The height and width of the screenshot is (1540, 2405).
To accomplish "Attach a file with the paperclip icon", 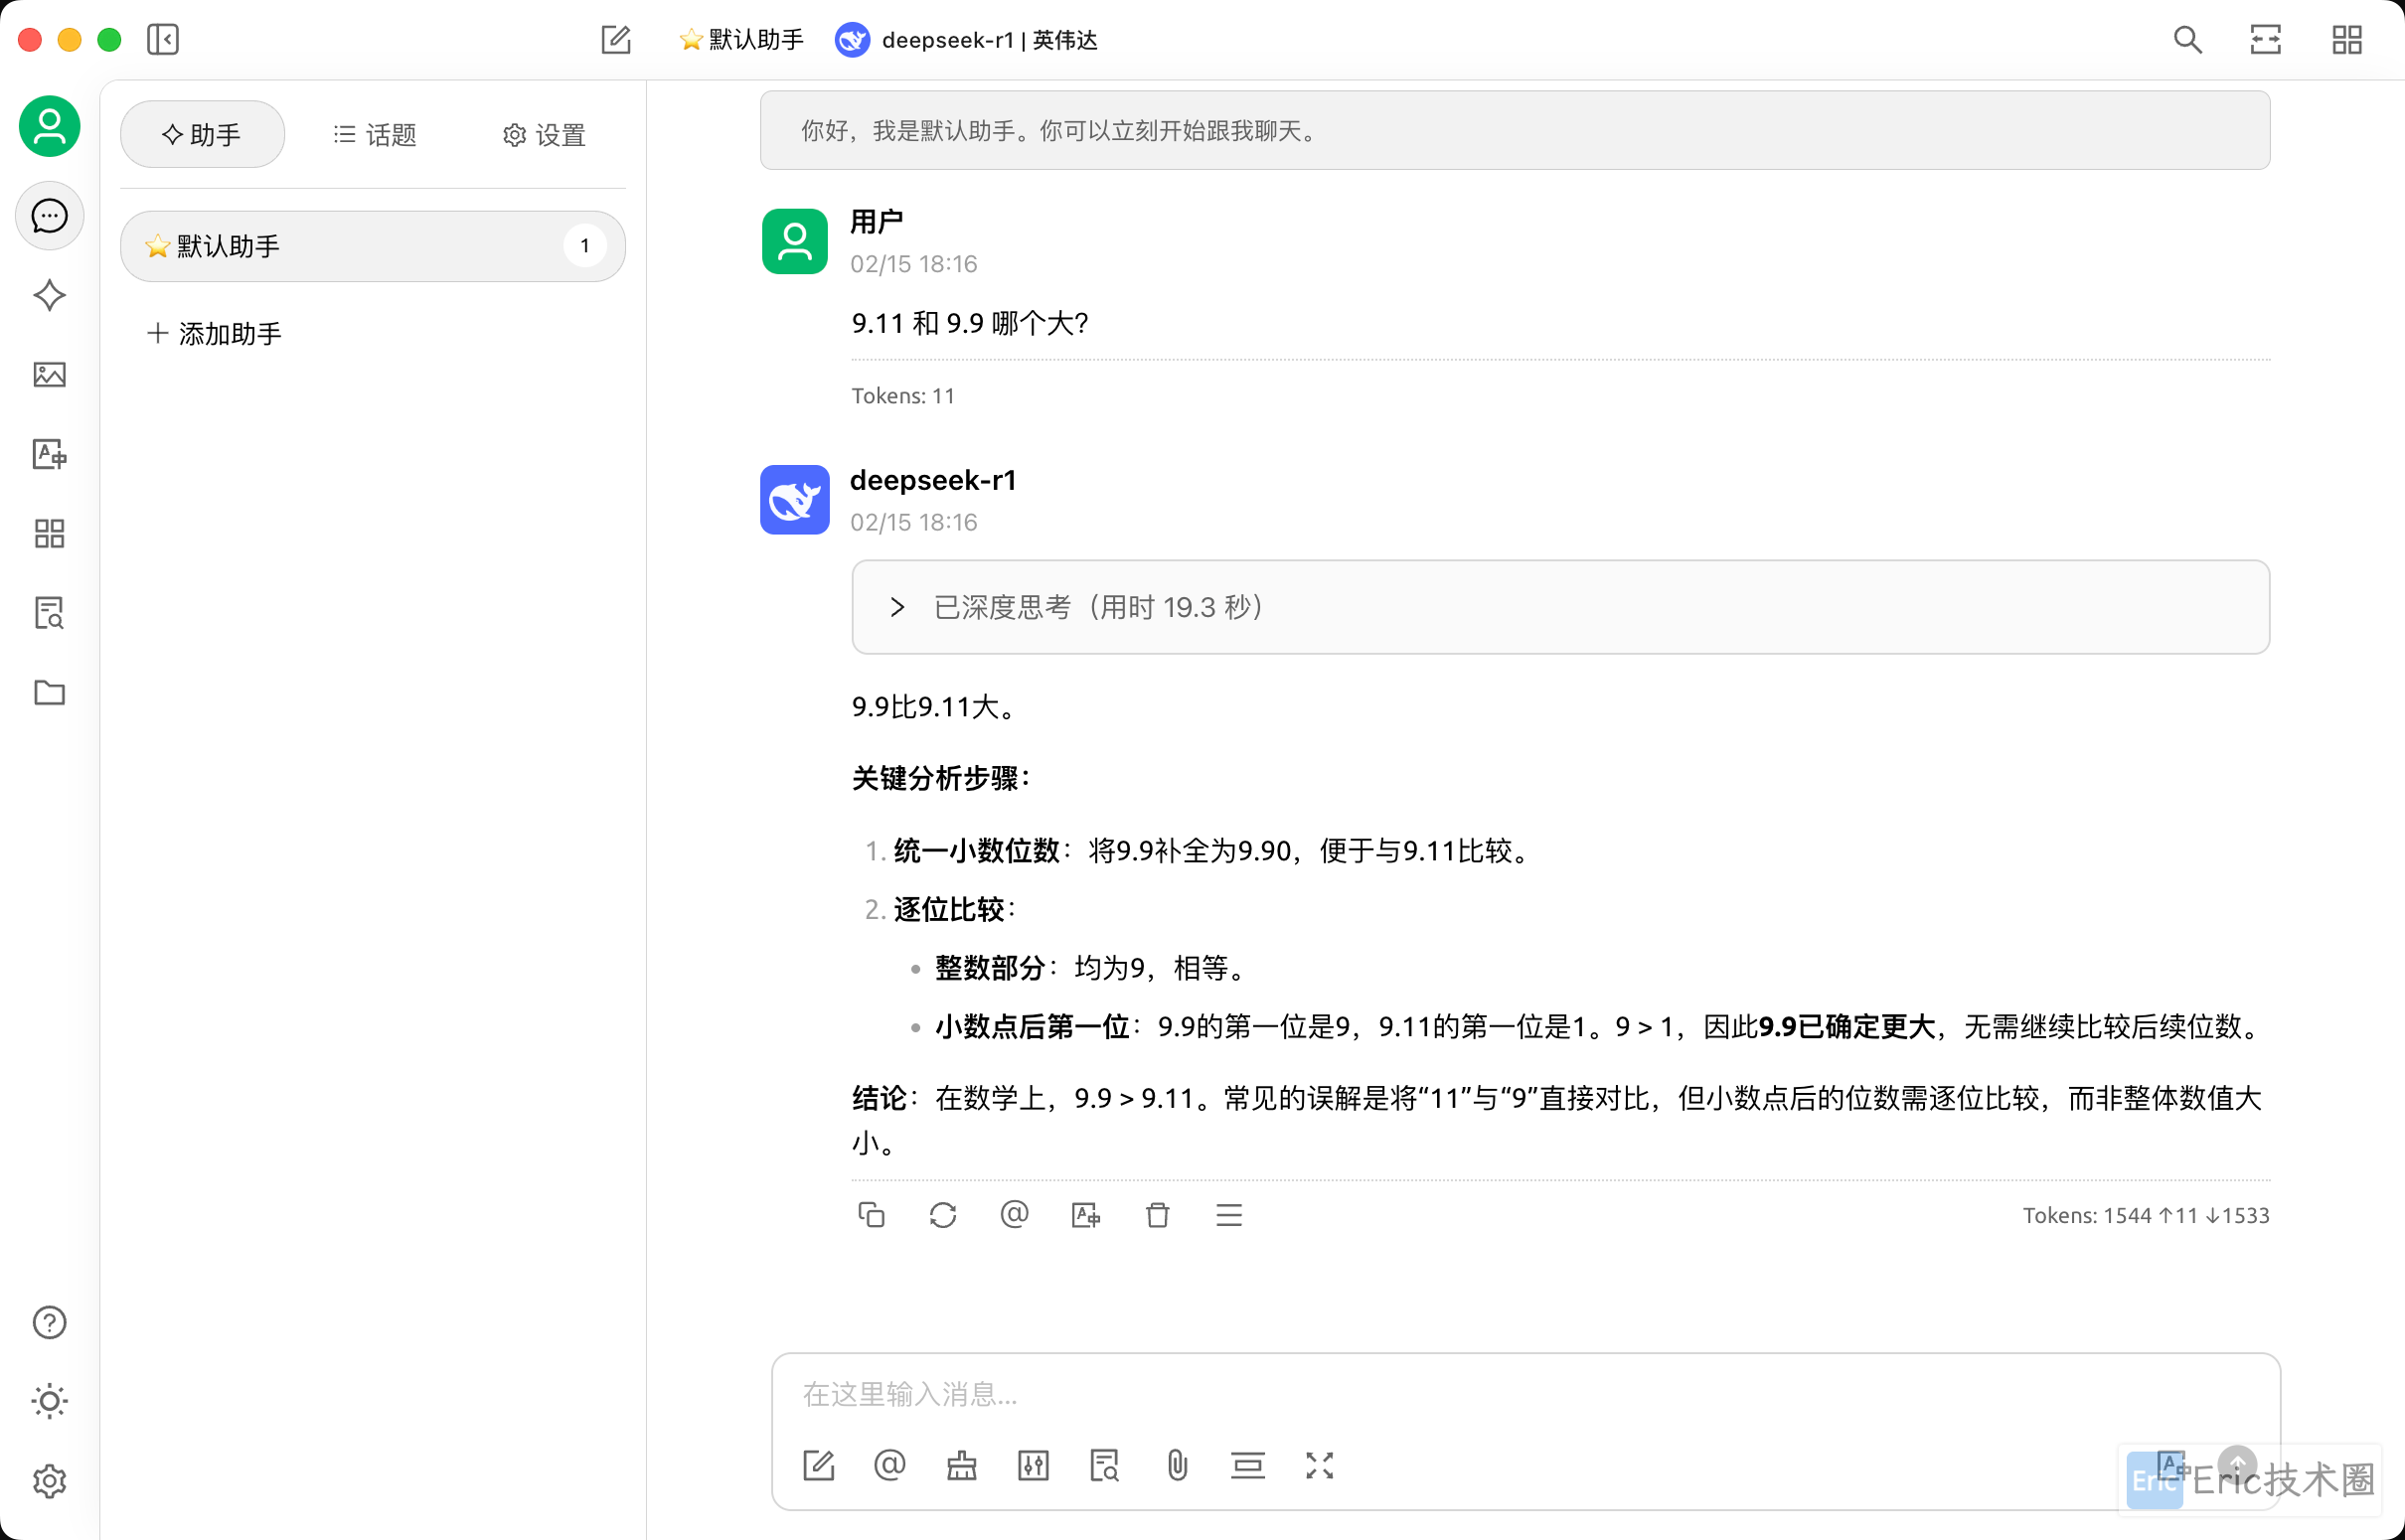I will 1177,1466.
